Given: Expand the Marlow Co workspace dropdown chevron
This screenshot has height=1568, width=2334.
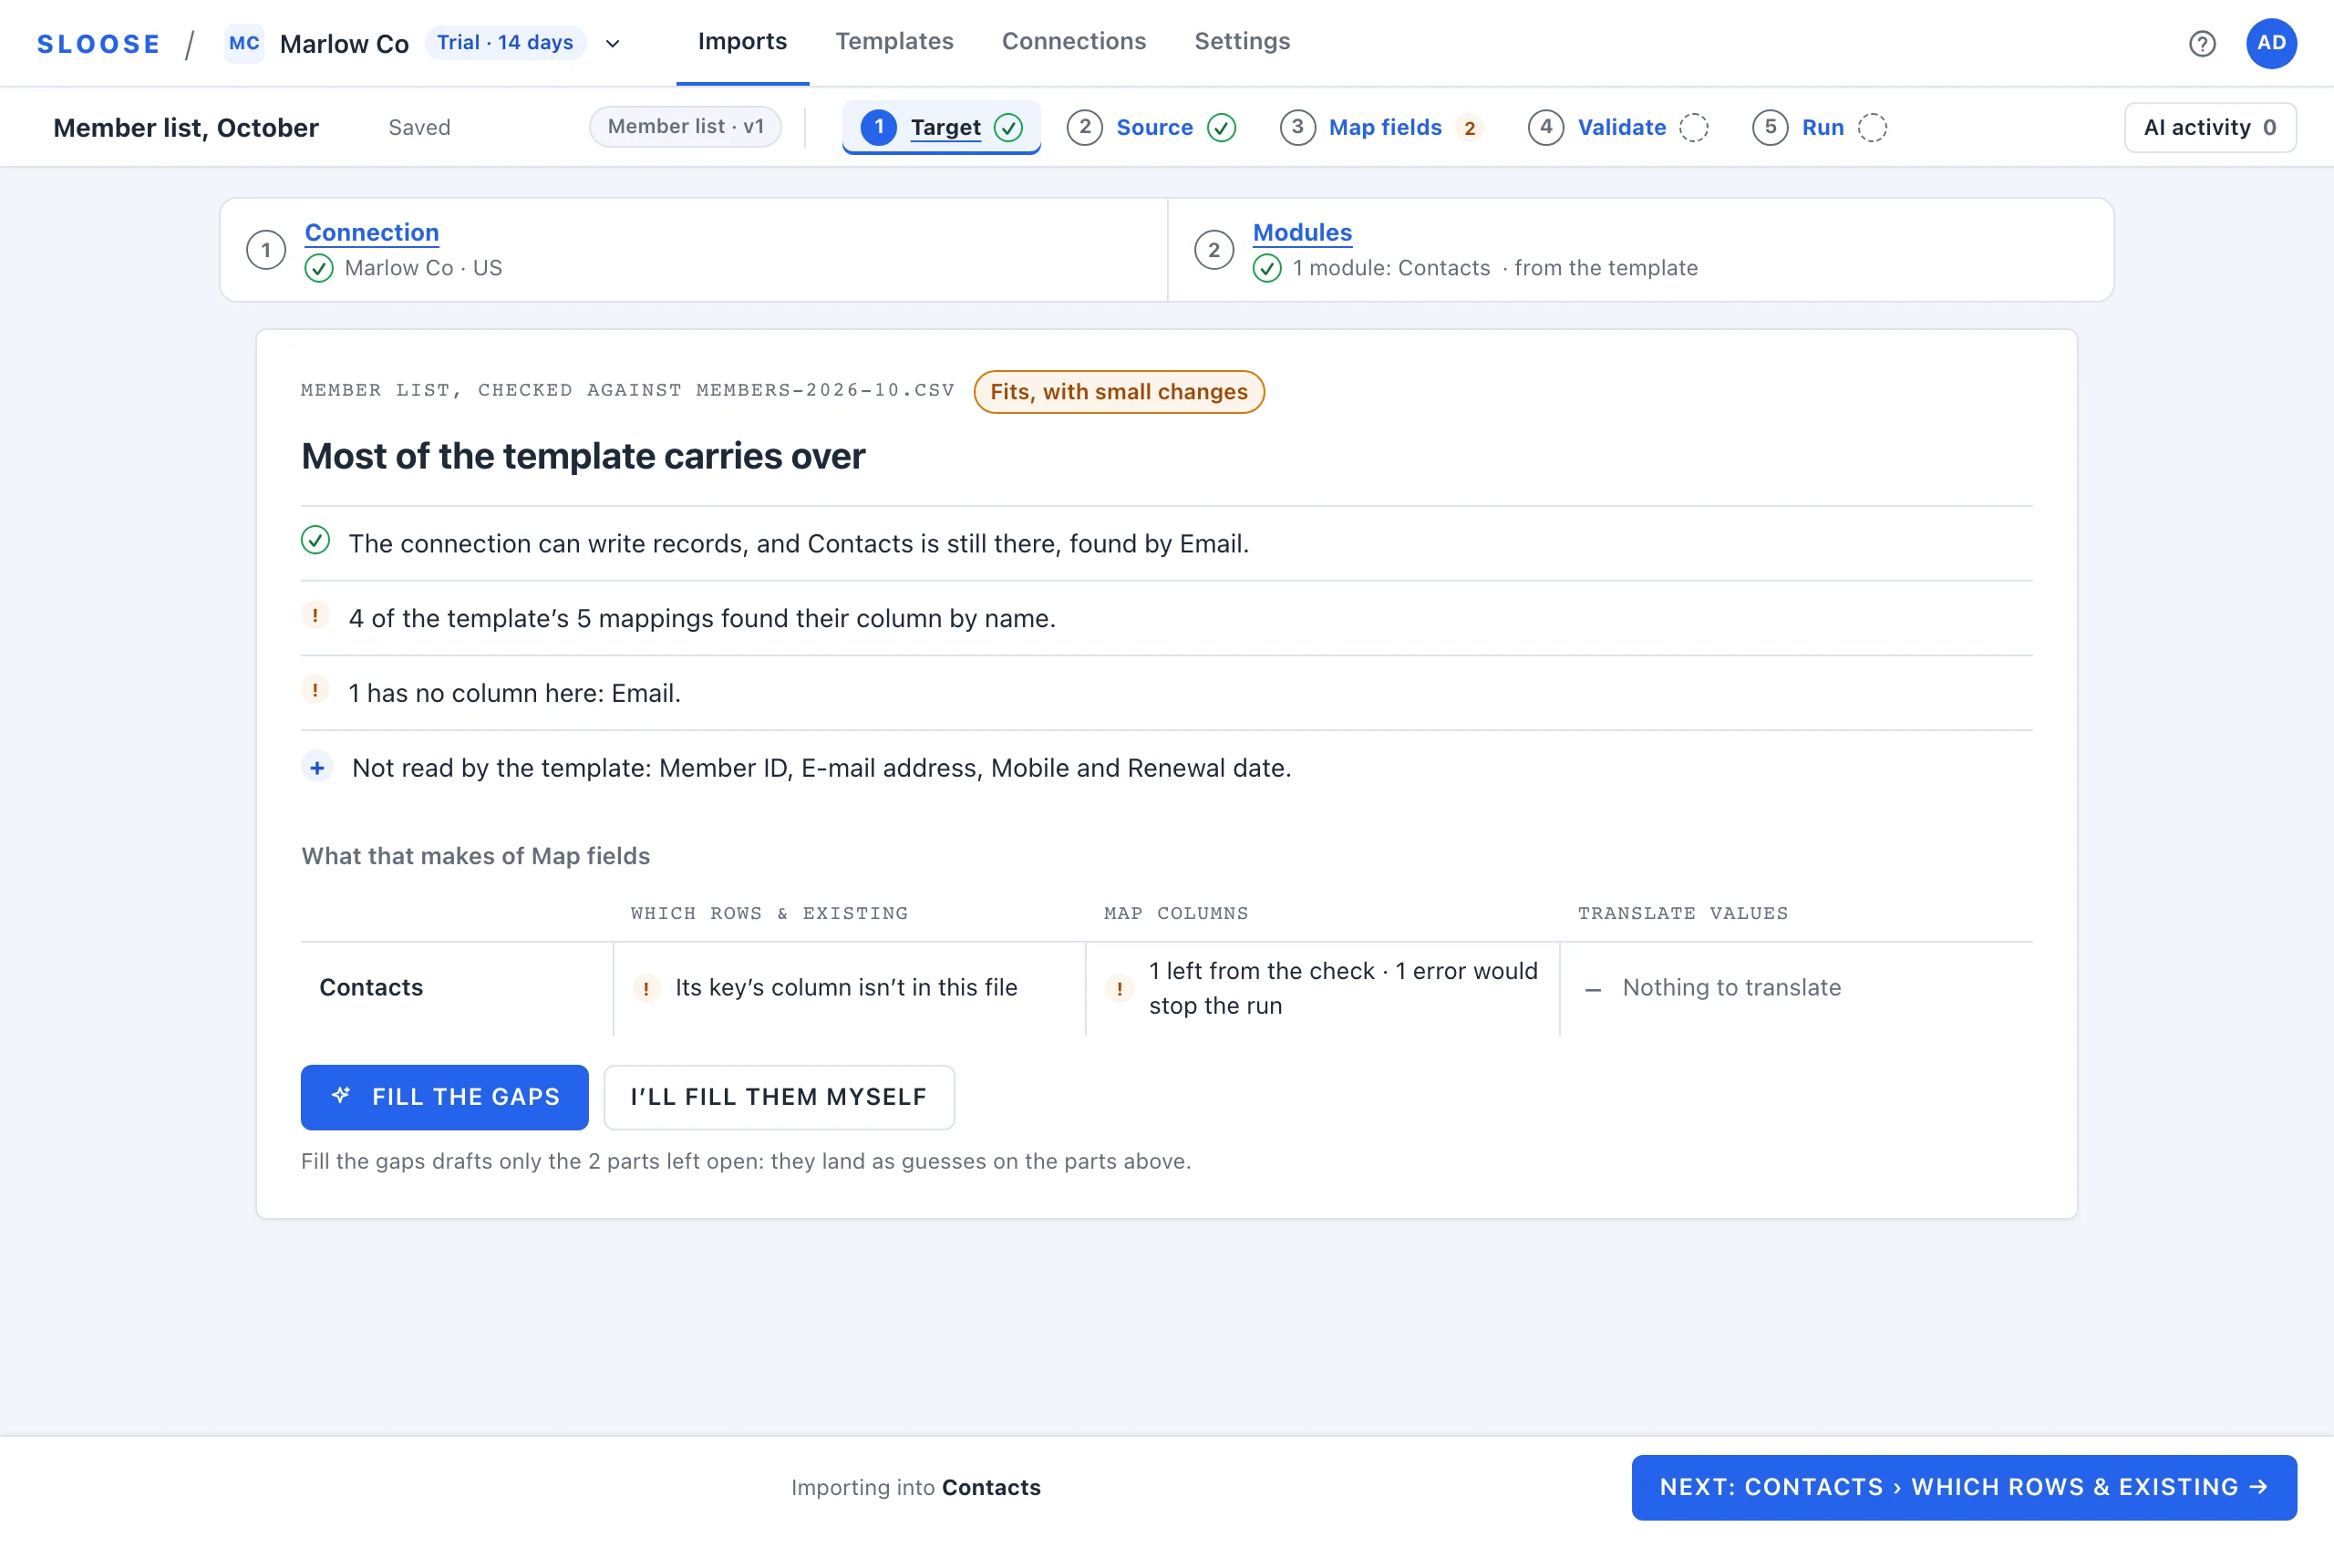Looking at the screenshot, I should [x=613, y=43].
